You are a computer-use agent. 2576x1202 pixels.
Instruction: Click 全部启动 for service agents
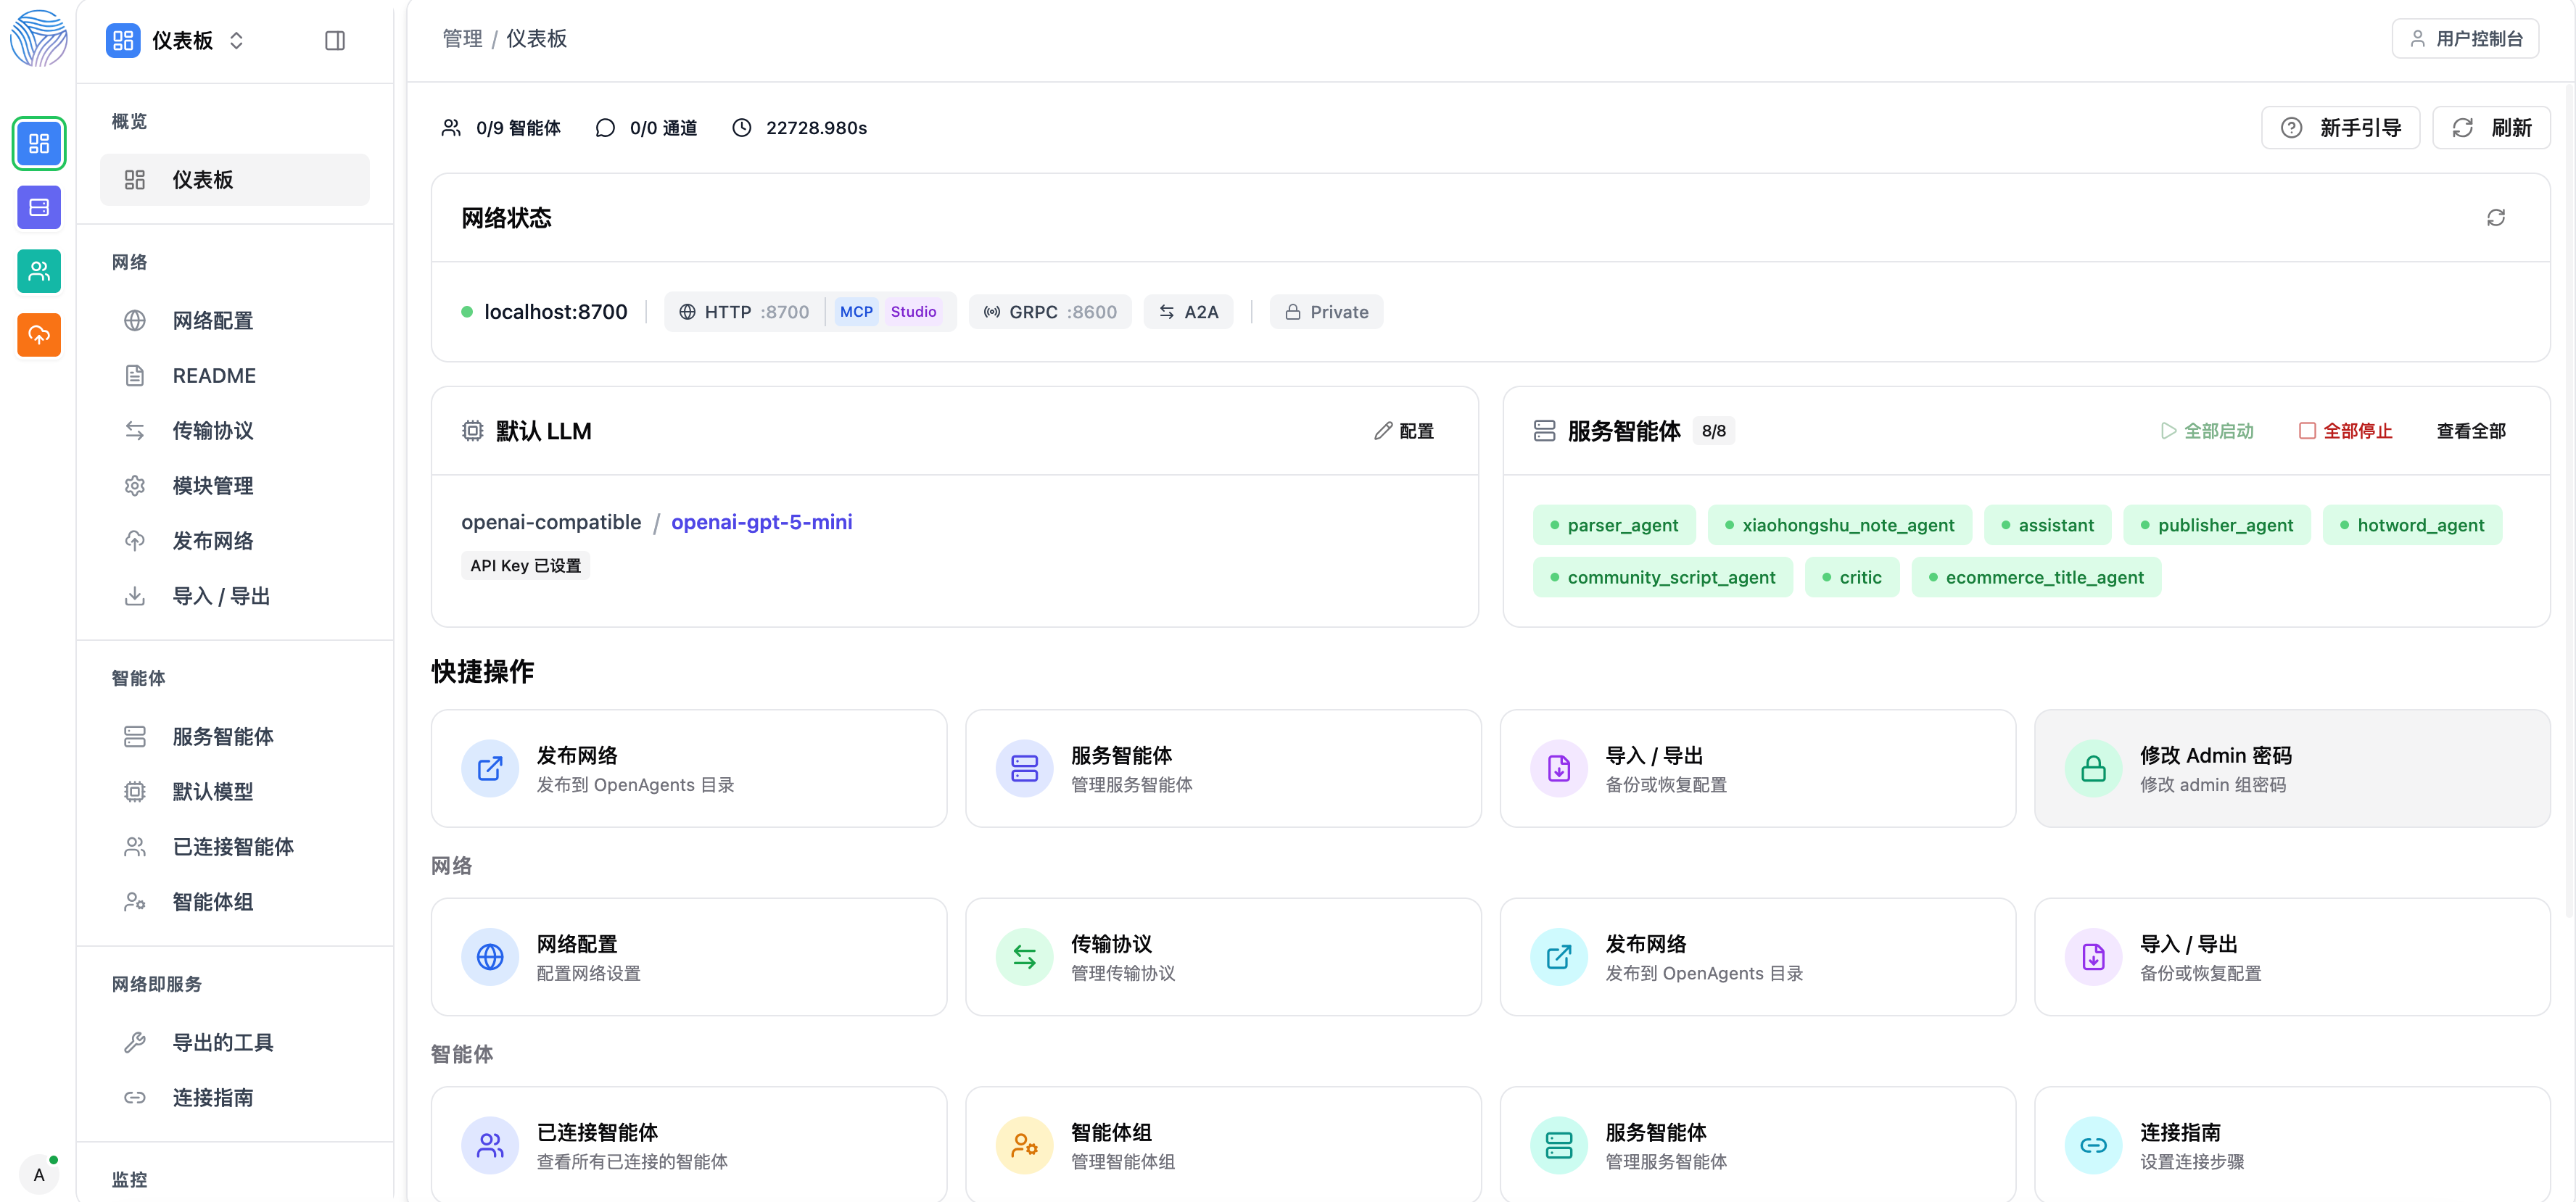2207,431
